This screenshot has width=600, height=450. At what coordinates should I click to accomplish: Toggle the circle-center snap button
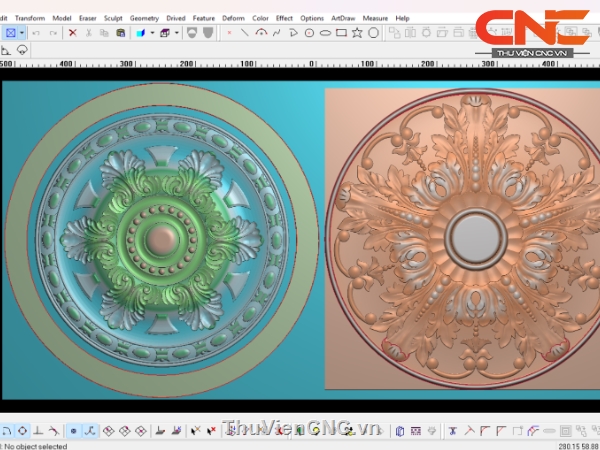22,431
